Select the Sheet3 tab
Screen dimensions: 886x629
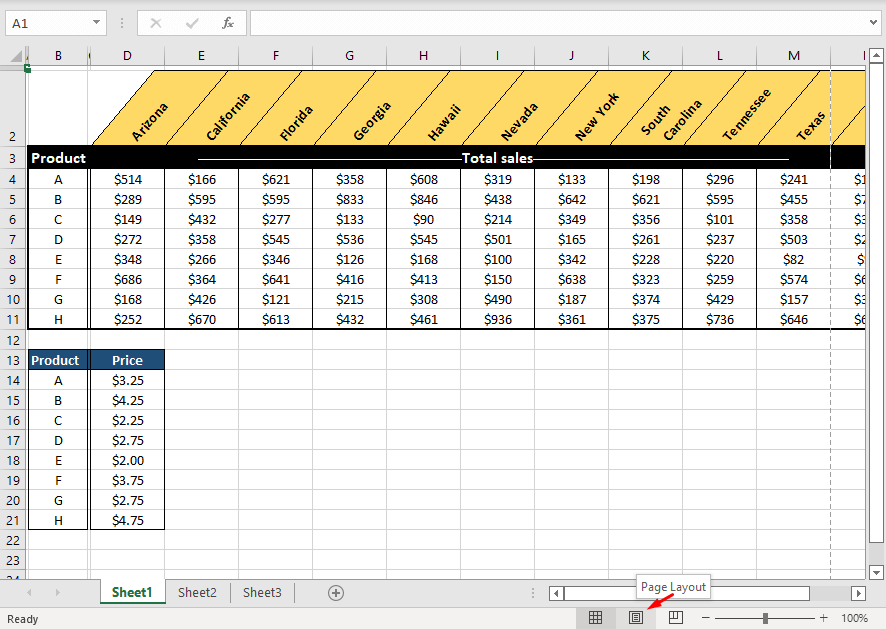tap(262, 592)
